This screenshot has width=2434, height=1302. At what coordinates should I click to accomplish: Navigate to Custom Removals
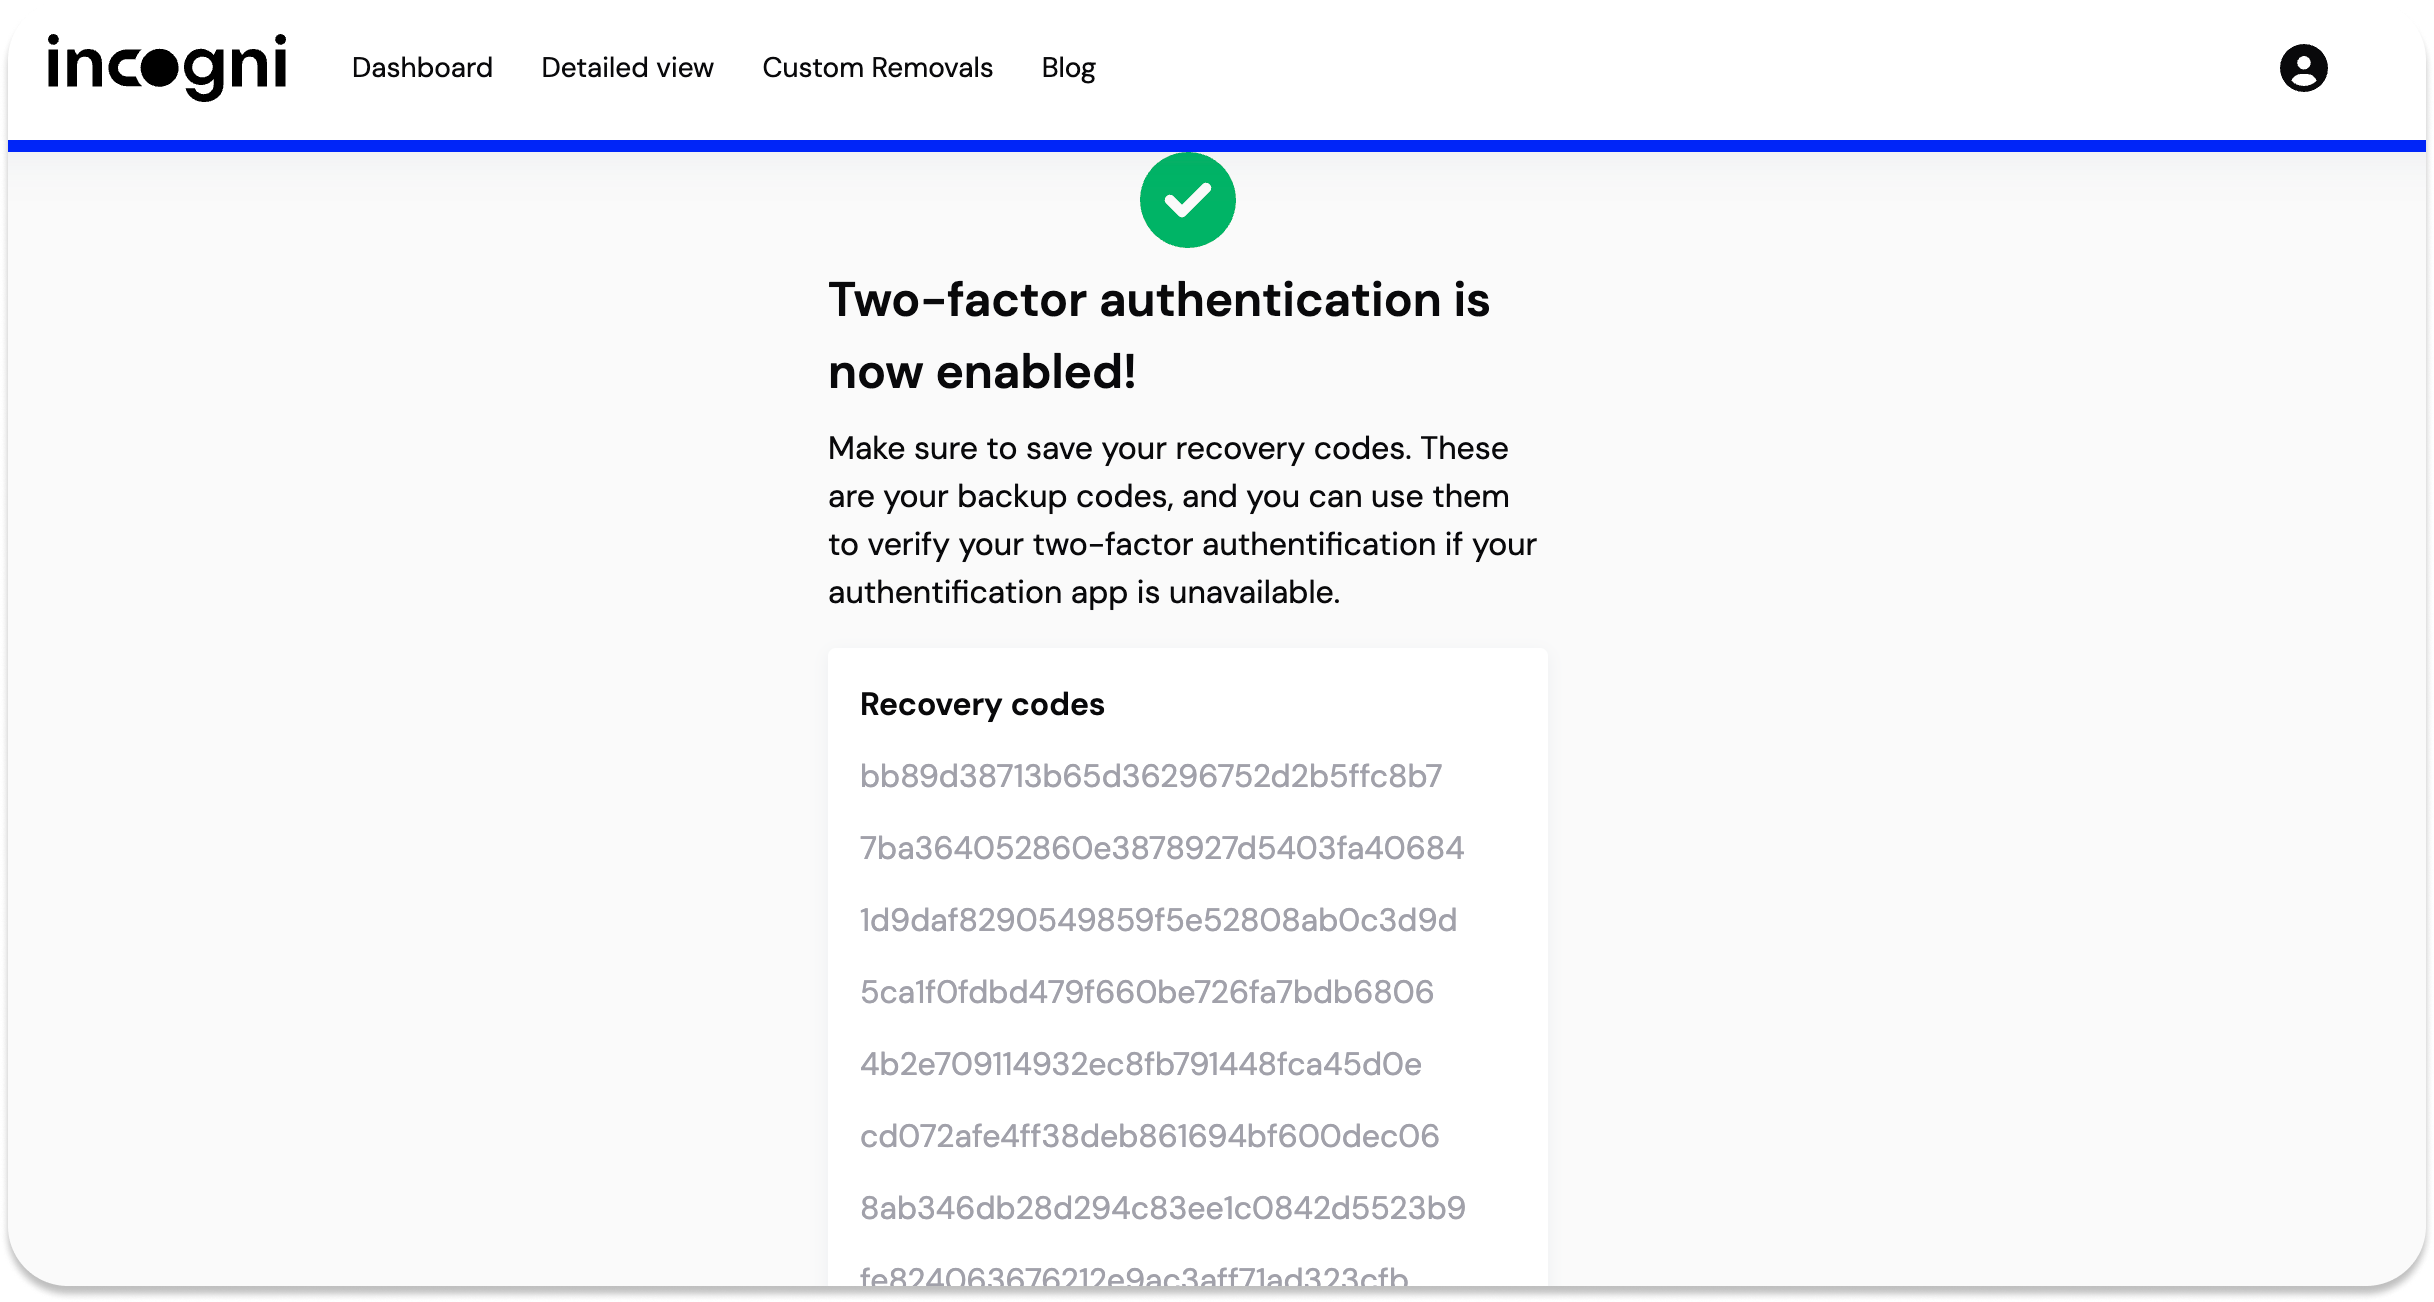pos(877,68)
